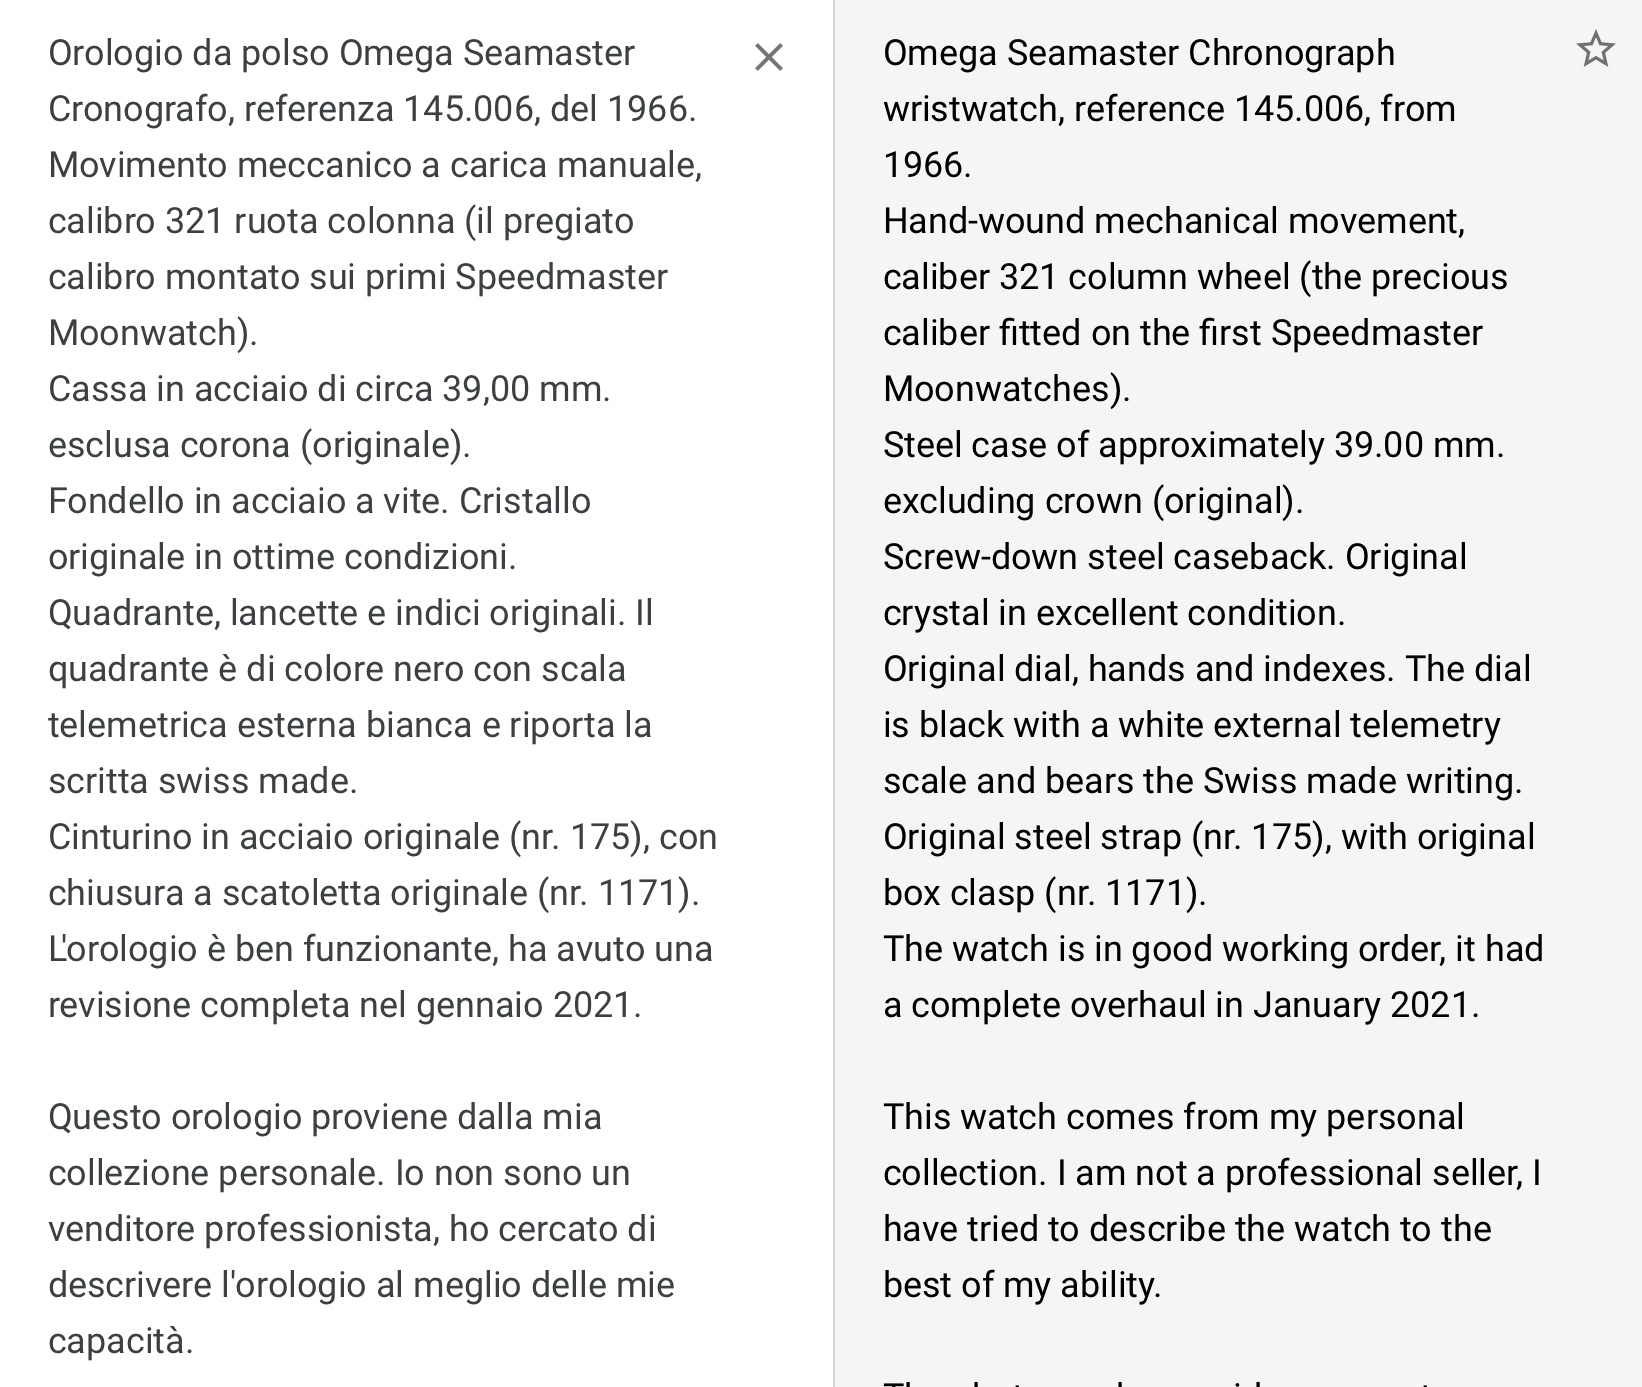The height and width of the screenshot is (1387, 1642).
Task: Click 'calibro 321 ruota colonna' in source
Action: [250, 221]
